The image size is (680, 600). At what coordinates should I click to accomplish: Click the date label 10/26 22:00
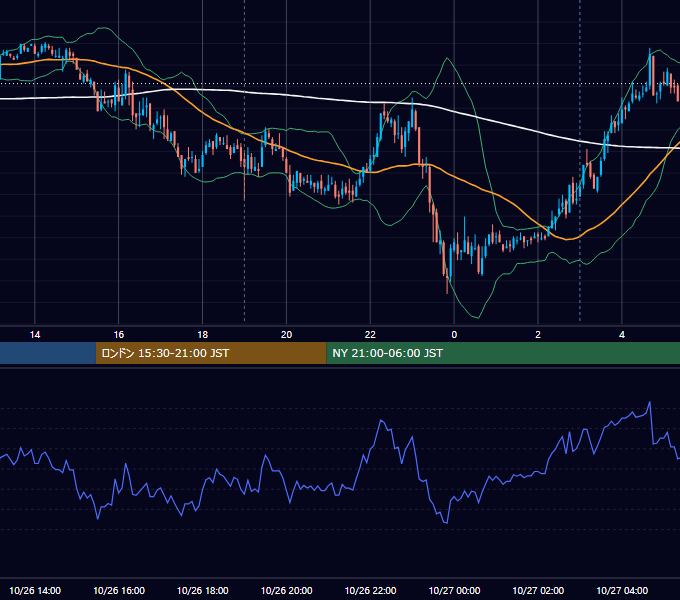pyautogui.click(x=370, y=590)
